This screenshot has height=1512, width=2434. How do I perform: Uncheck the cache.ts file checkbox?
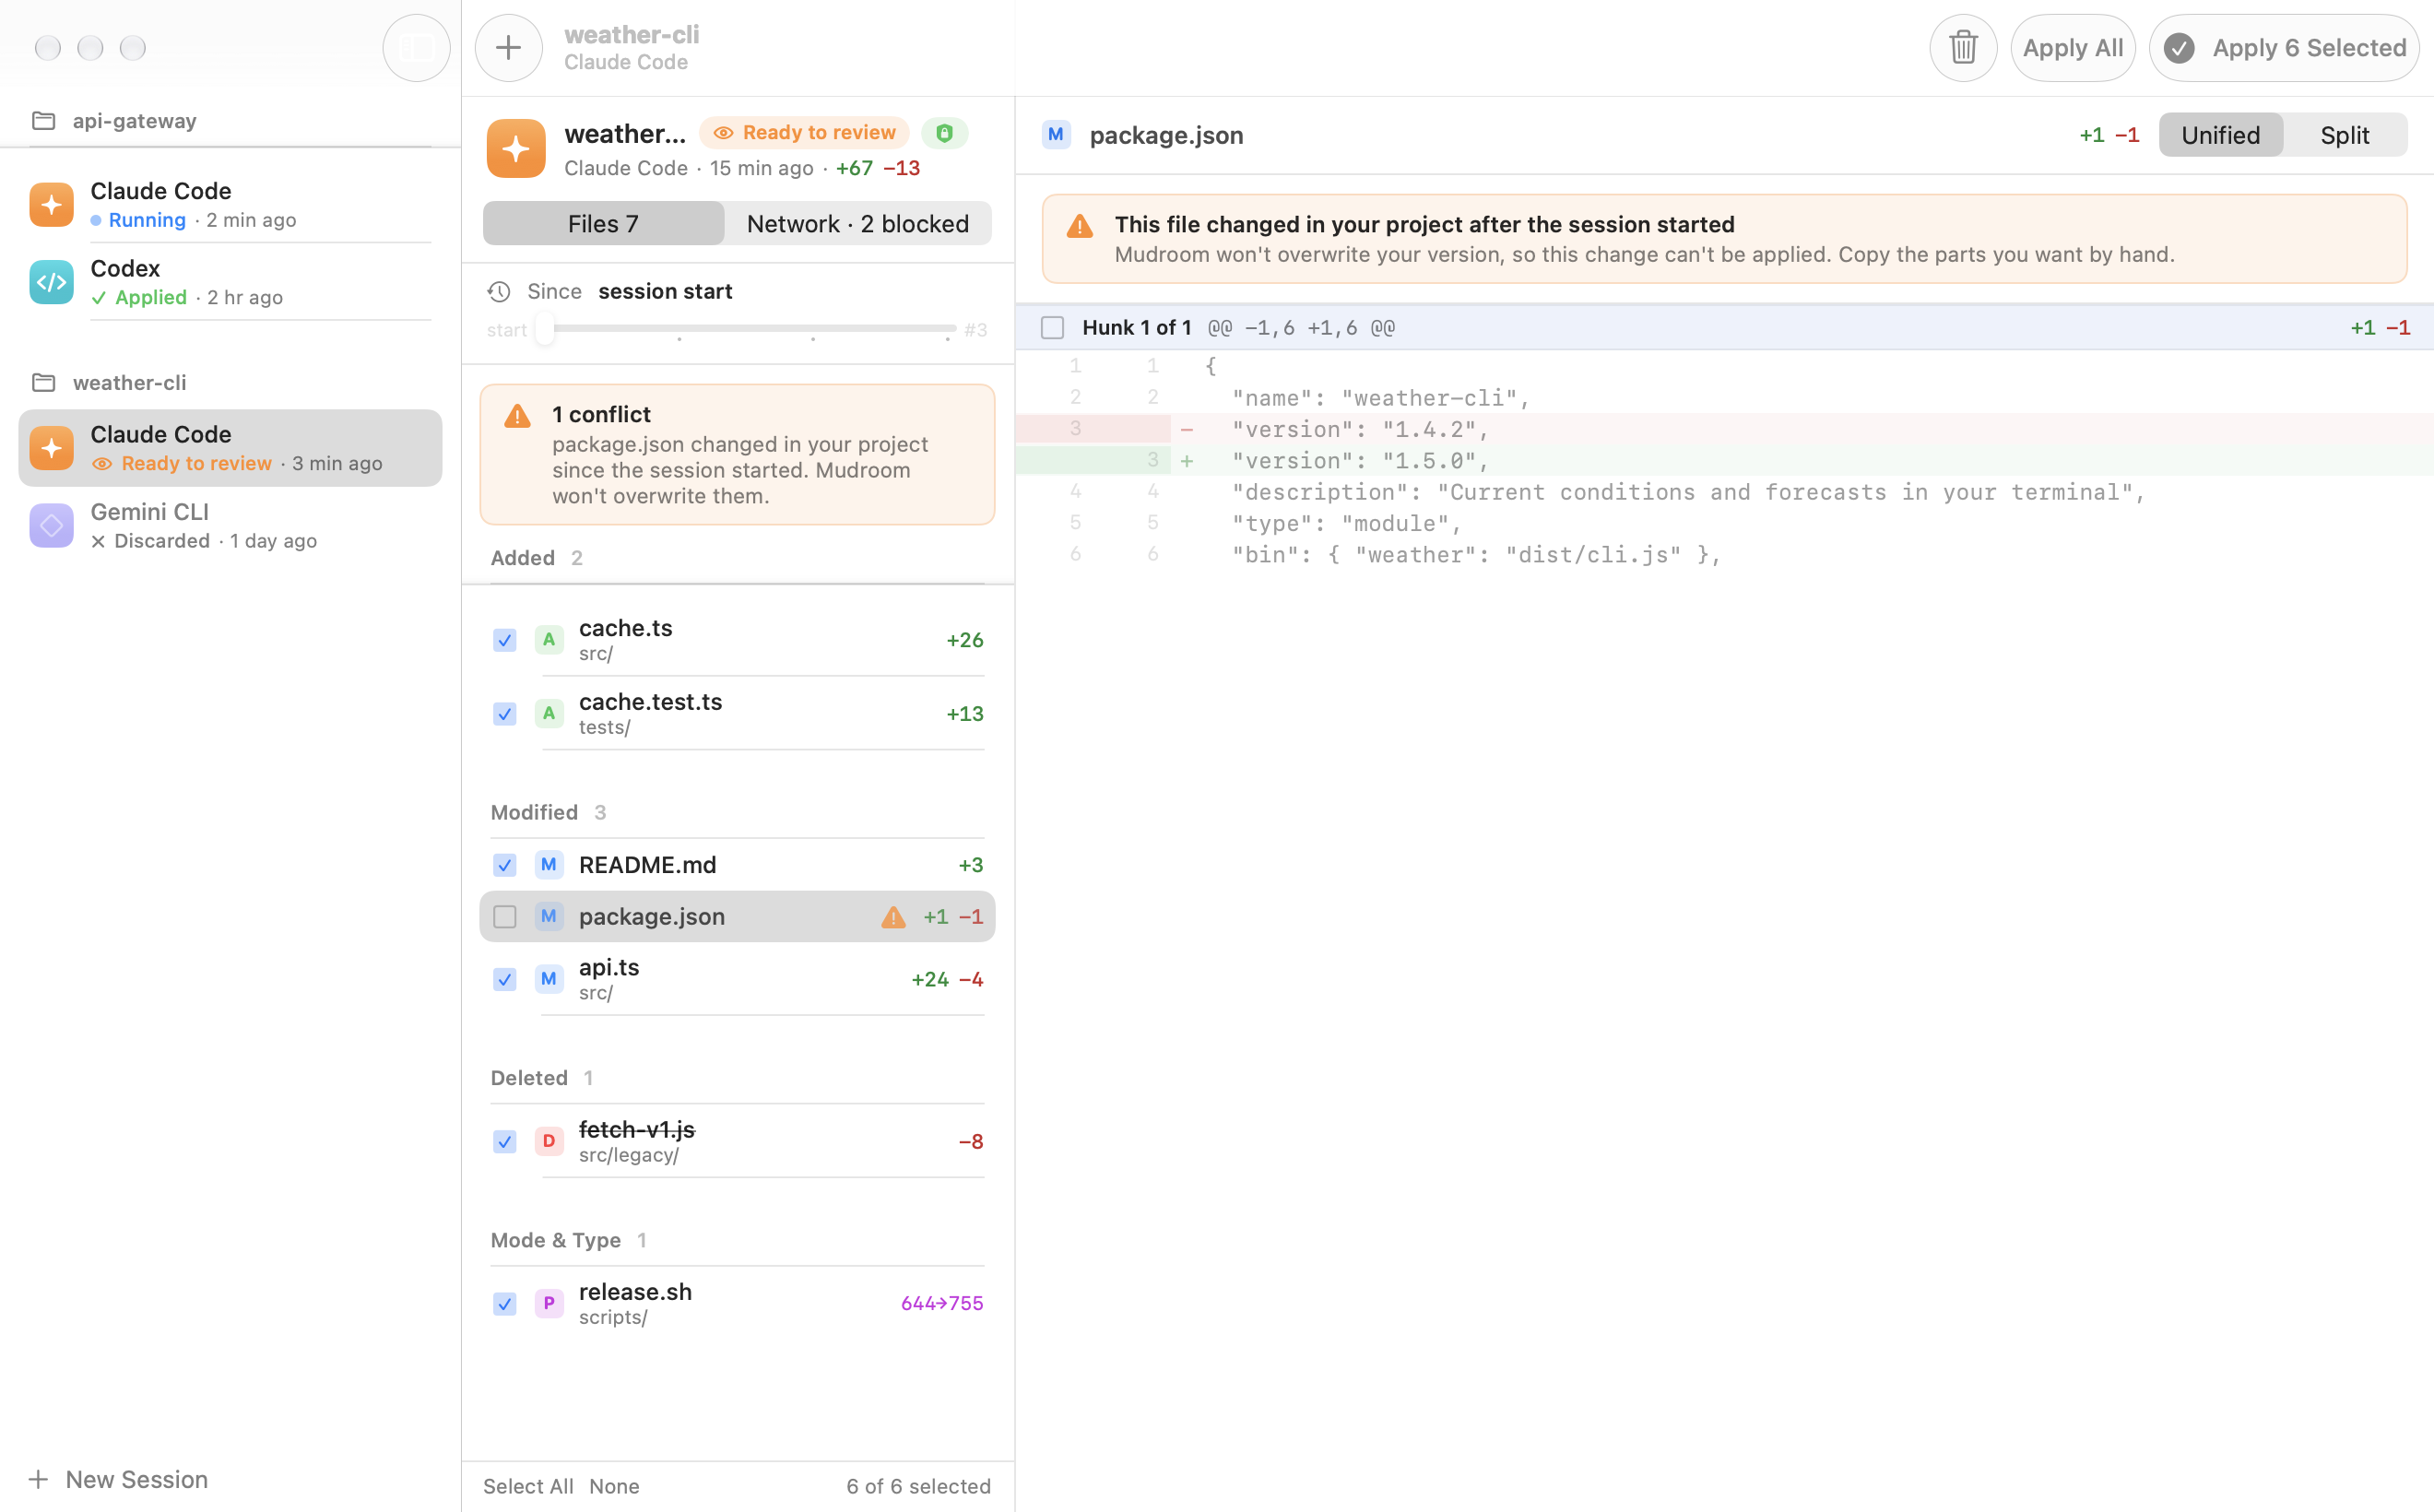coord(505,640)
